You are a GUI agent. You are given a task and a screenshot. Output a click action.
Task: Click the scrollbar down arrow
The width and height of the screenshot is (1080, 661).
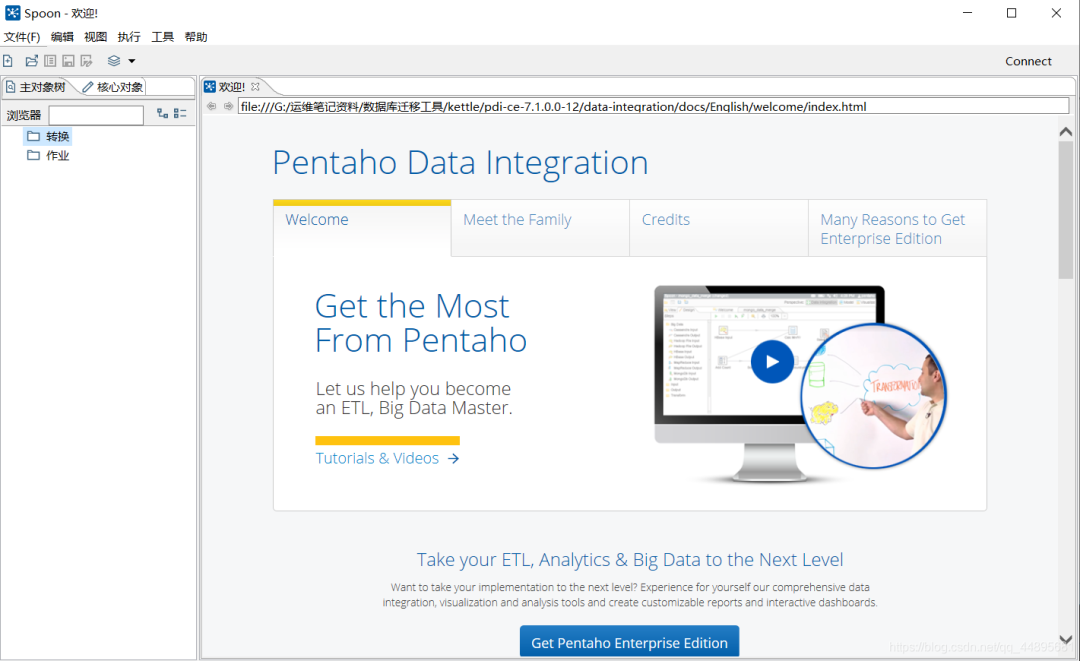(1066, 640)
